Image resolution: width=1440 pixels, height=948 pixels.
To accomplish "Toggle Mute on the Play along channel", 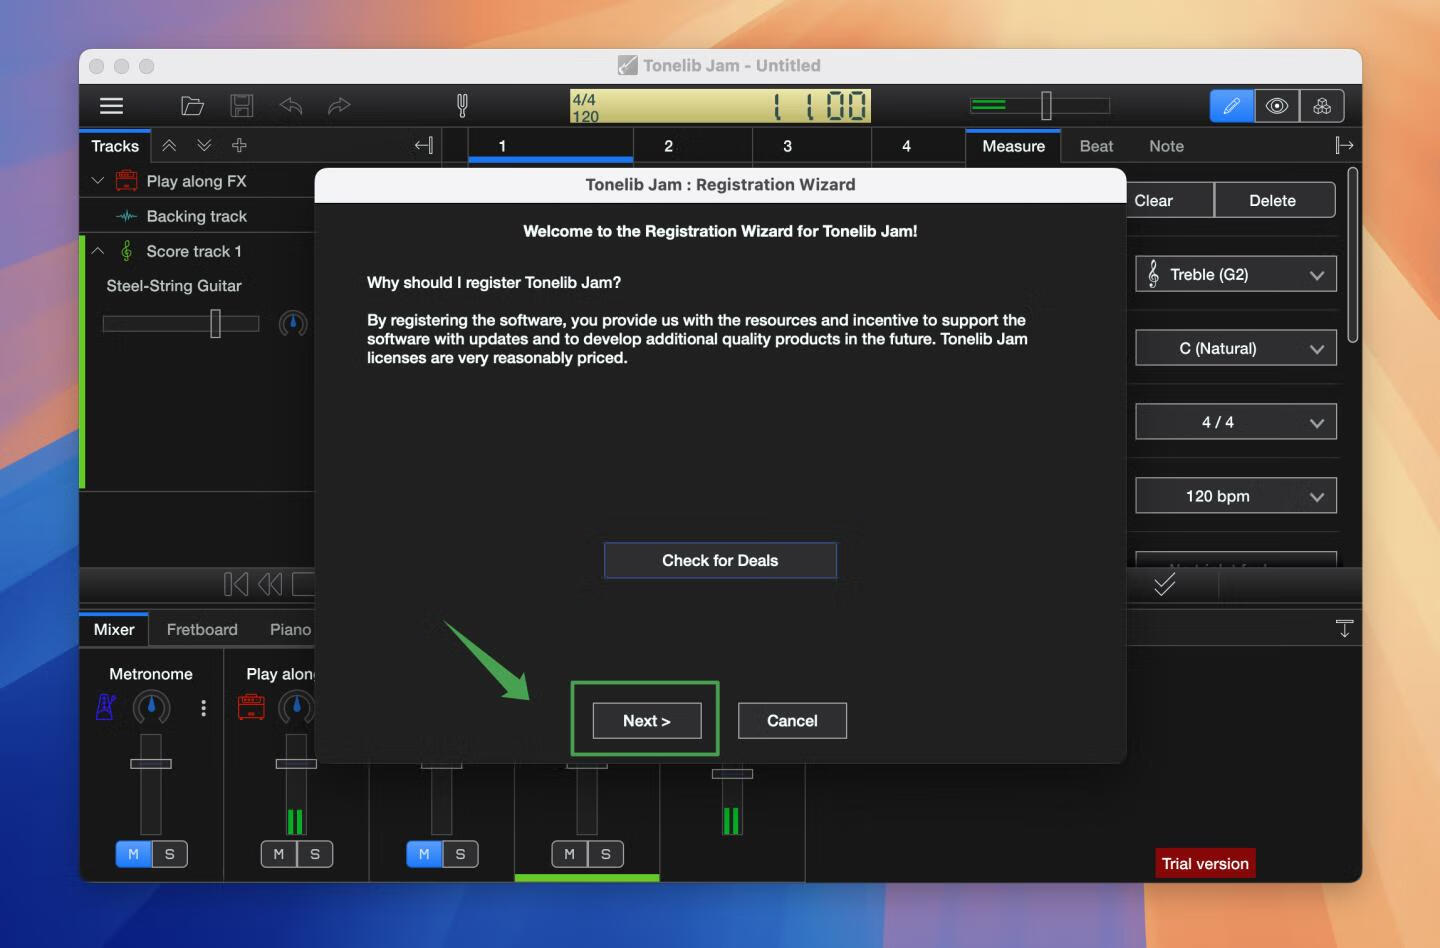I will coord(279,854).
